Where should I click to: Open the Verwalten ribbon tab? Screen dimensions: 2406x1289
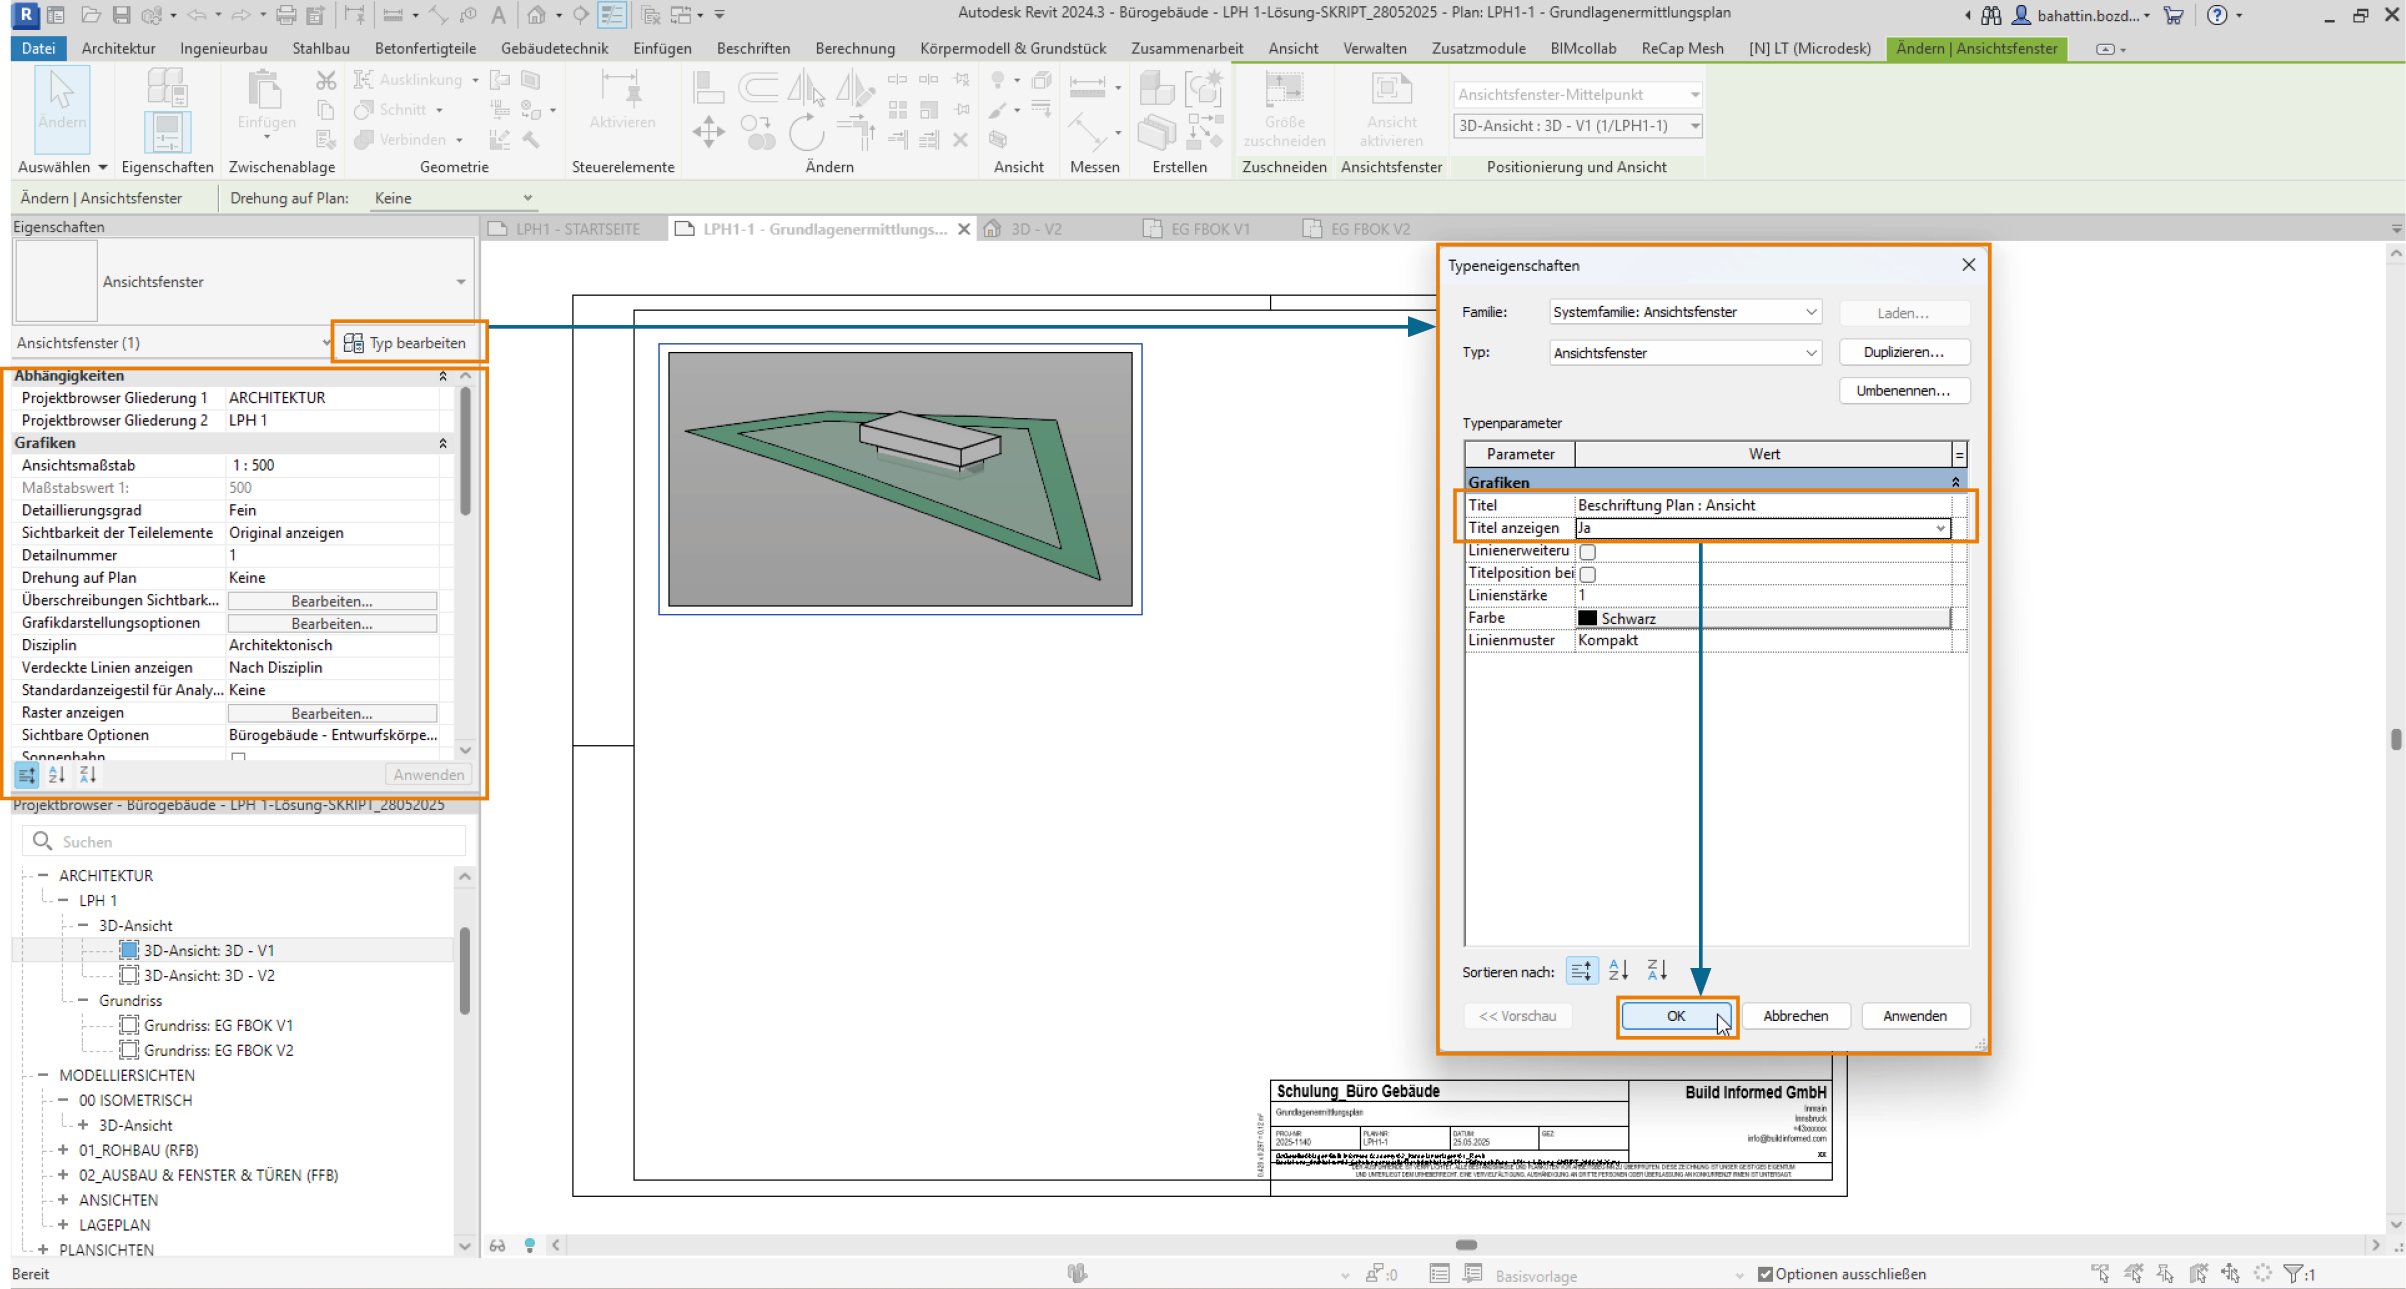[x=1374, y=48]
